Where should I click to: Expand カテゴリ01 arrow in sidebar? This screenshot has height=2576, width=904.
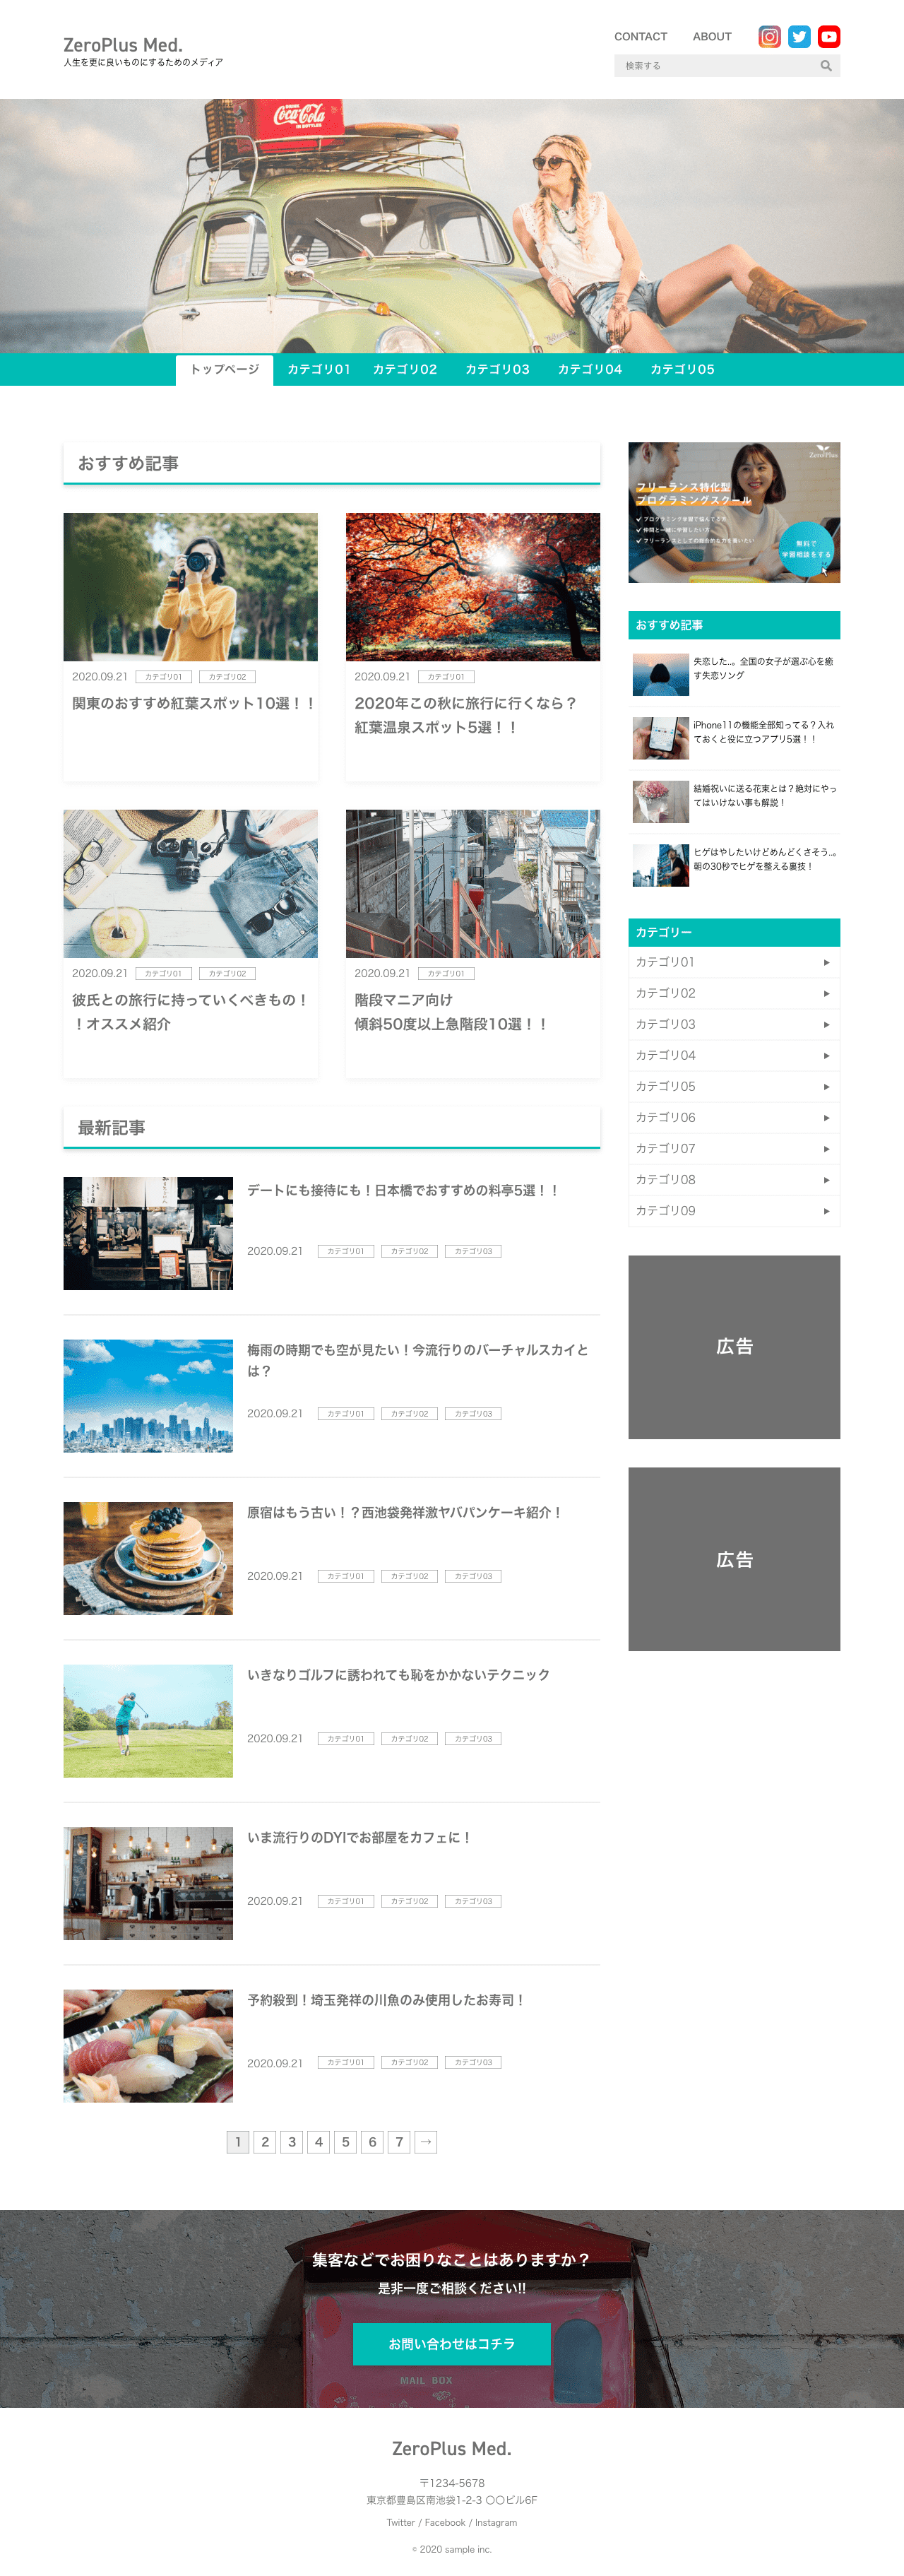pyautogui.click(x=826, y=962)
